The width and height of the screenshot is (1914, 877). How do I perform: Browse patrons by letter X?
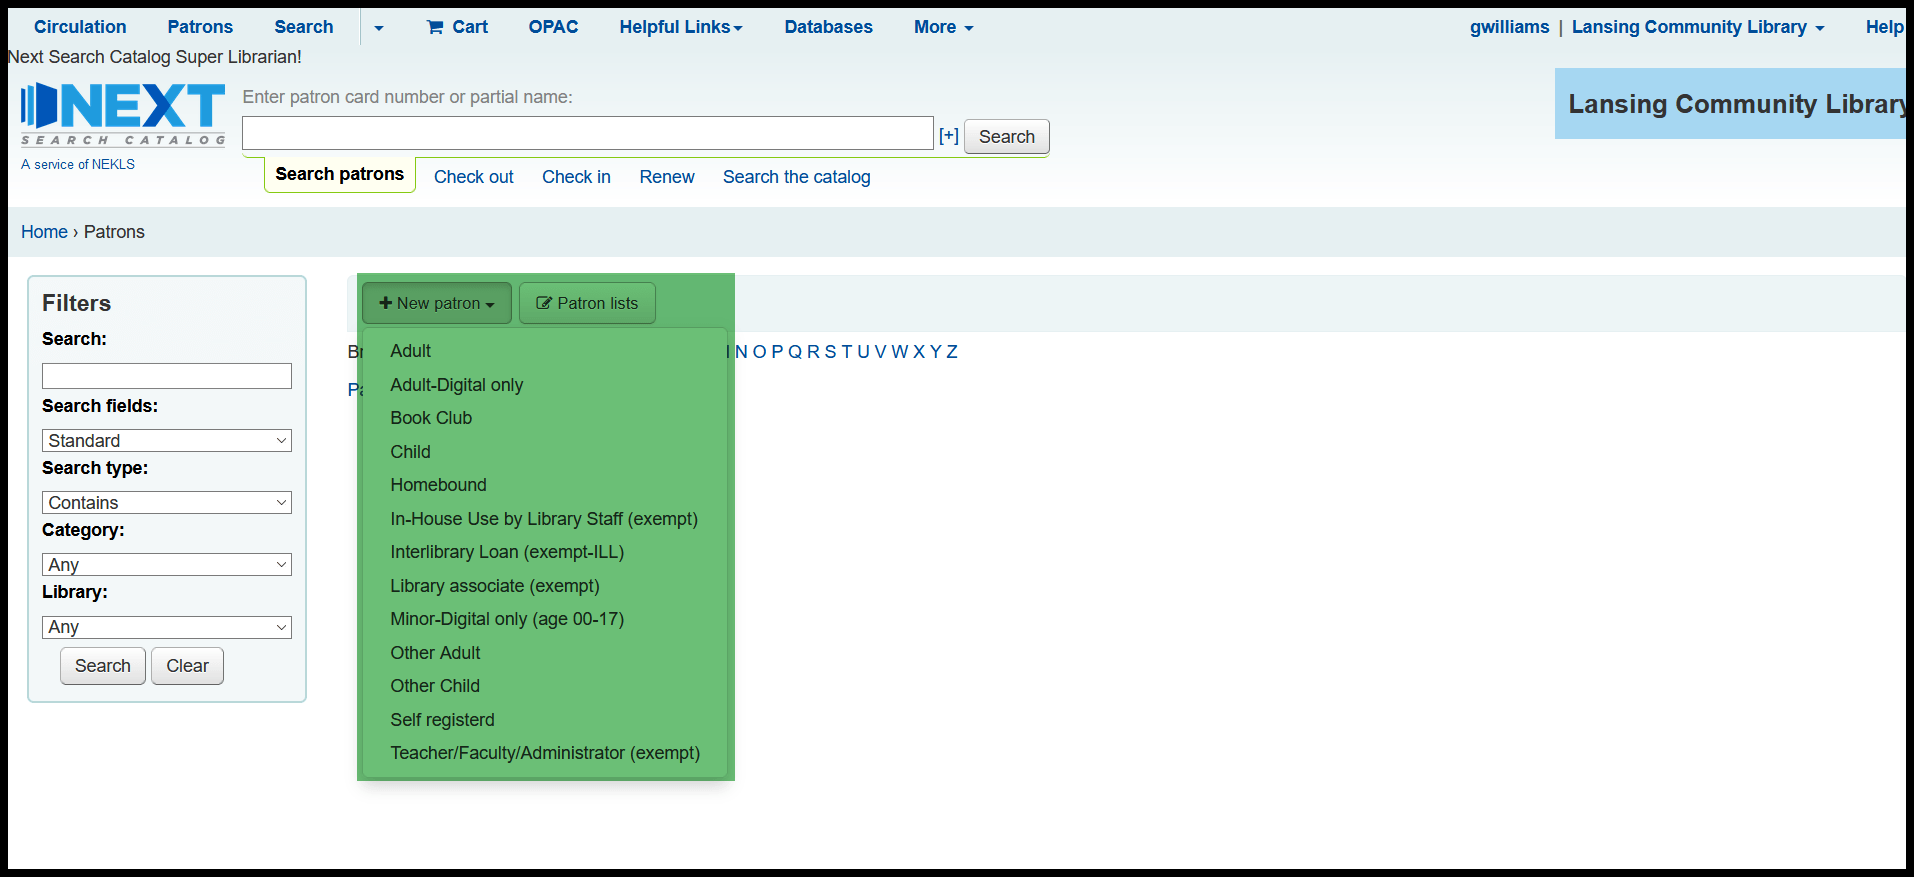pos(919,352)
